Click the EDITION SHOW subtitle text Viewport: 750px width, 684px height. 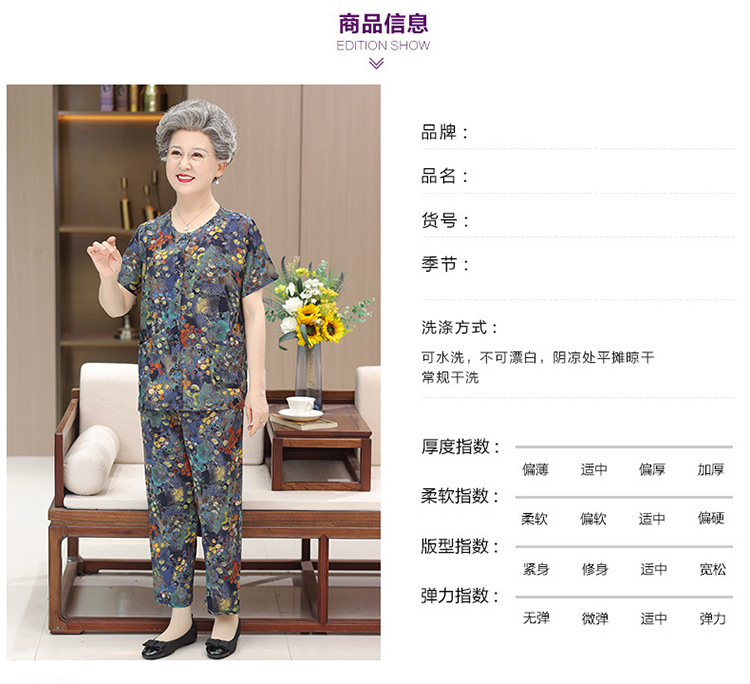click(x=383, y=45)
